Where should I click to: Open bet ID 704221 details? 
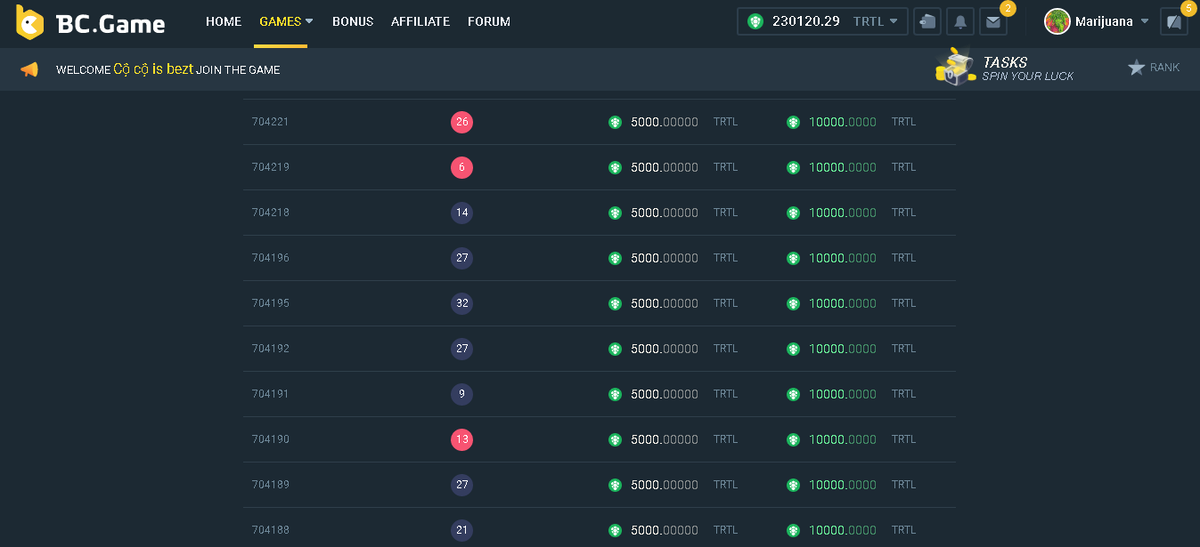[x=270, y=122]
